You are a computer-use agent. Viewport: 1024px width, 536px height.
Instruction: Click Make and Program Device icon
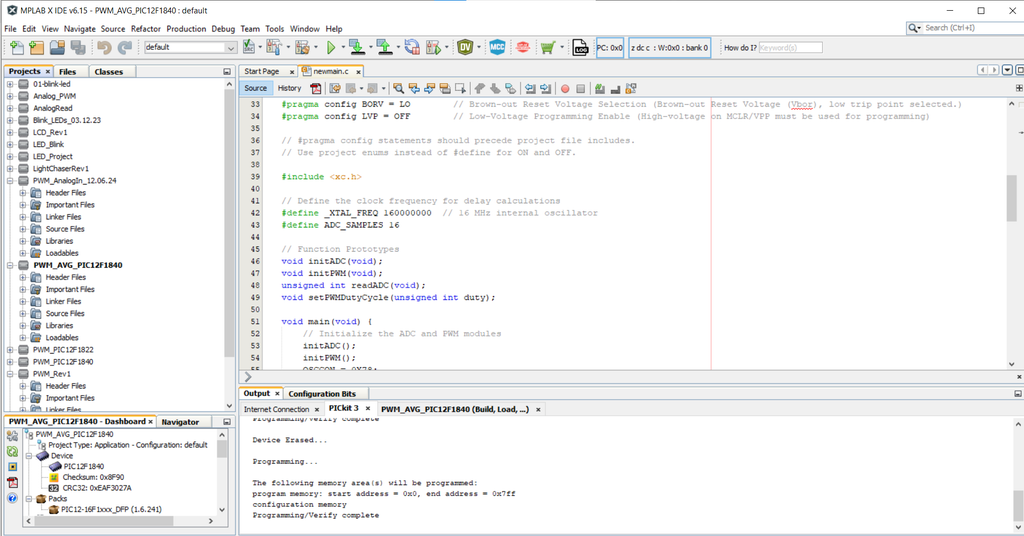(x=356, y=47)
